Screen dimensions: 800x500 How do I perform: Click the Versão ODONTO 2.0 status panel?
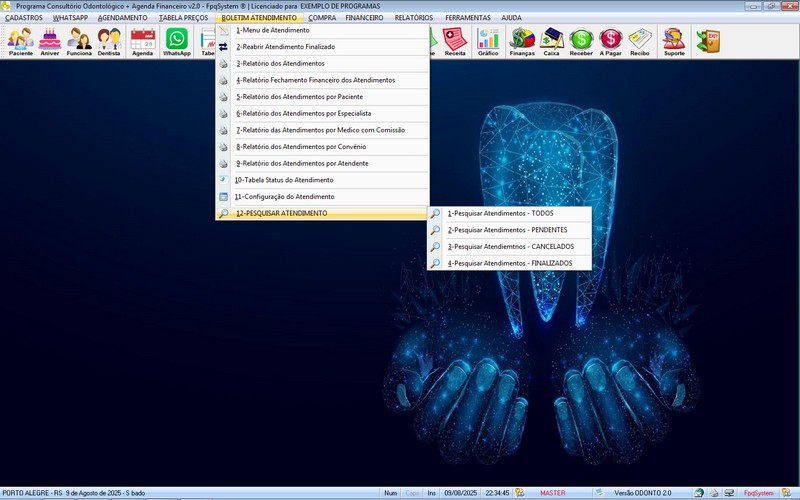coord(644,493)
